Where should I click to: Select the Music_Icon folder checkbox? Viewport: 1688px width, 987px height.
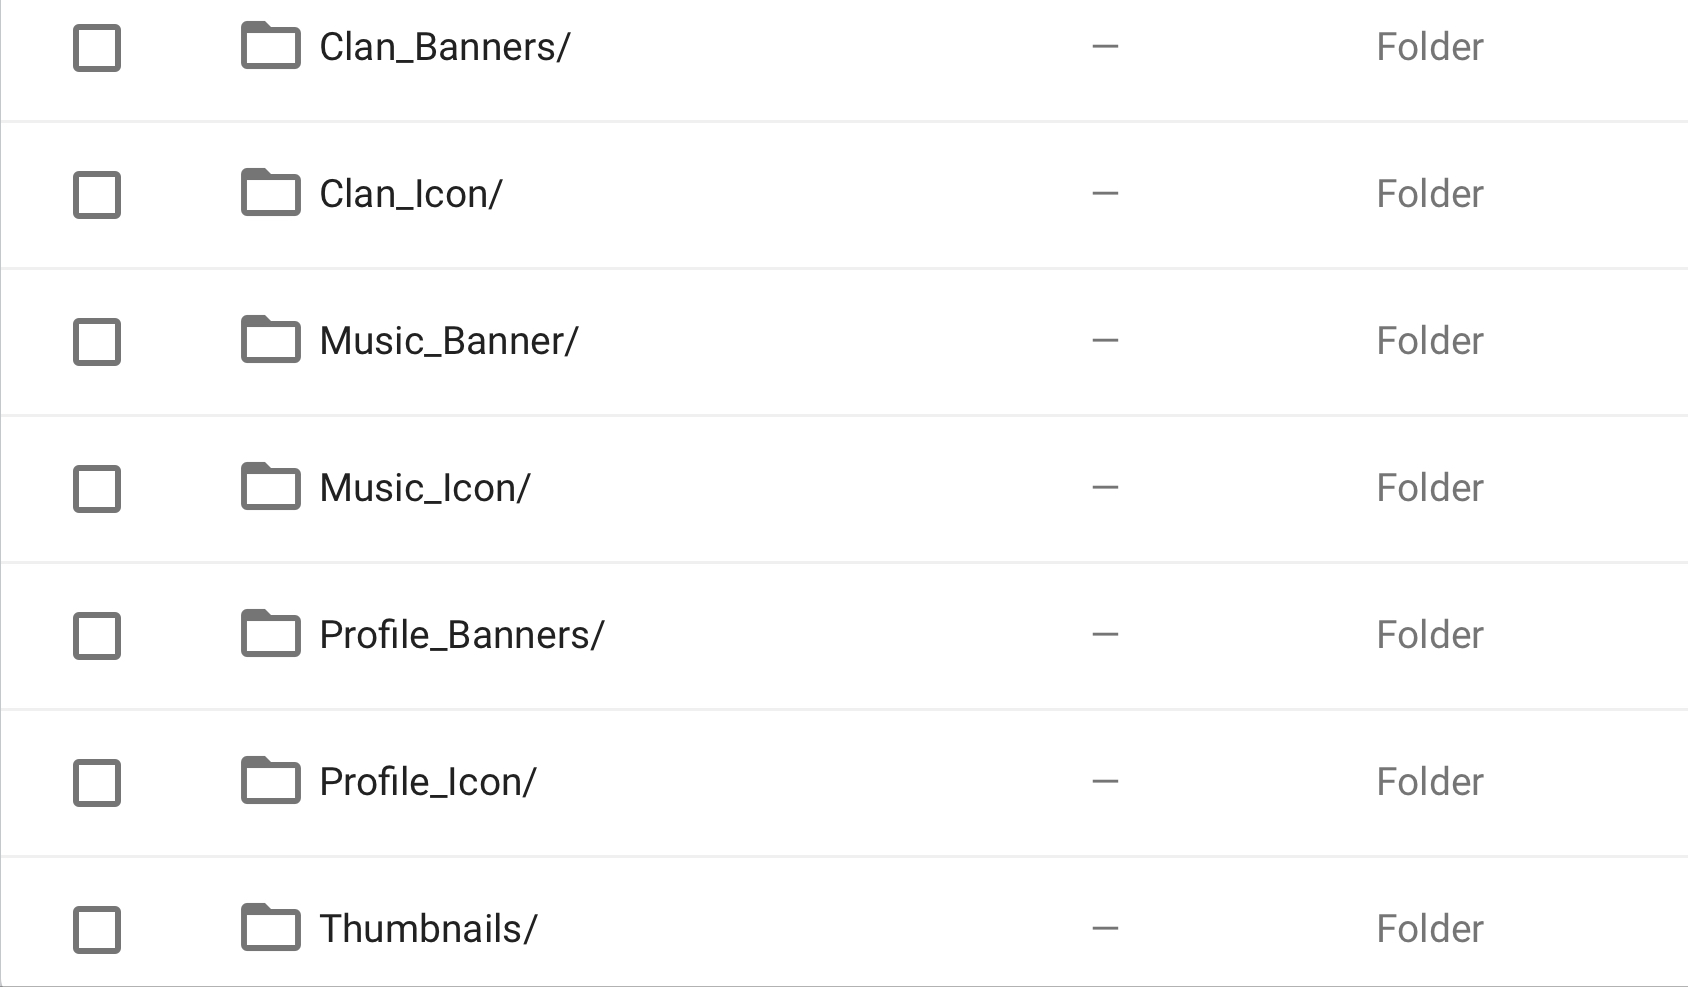pos(97,489)
